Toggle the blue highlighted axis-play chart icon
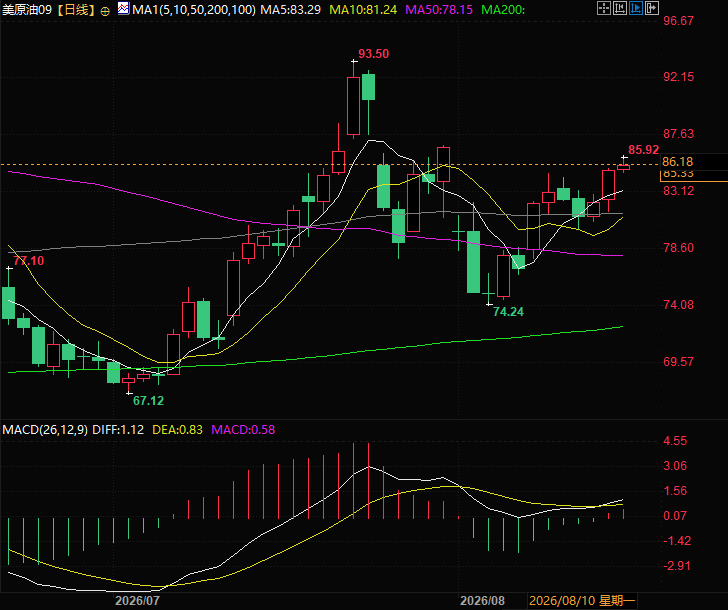The height and width of the screenshot is (610, 728). point(636,8)
